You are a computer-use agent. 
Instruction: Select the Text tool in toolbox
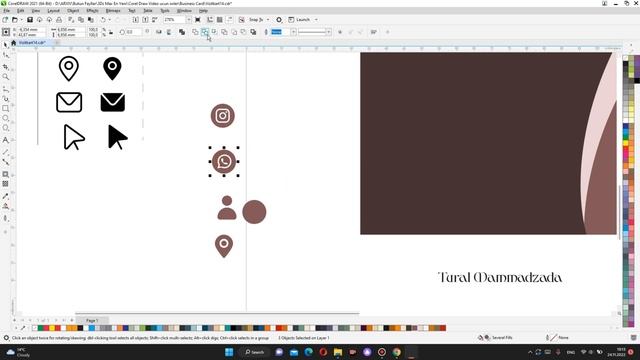(6, 140)
